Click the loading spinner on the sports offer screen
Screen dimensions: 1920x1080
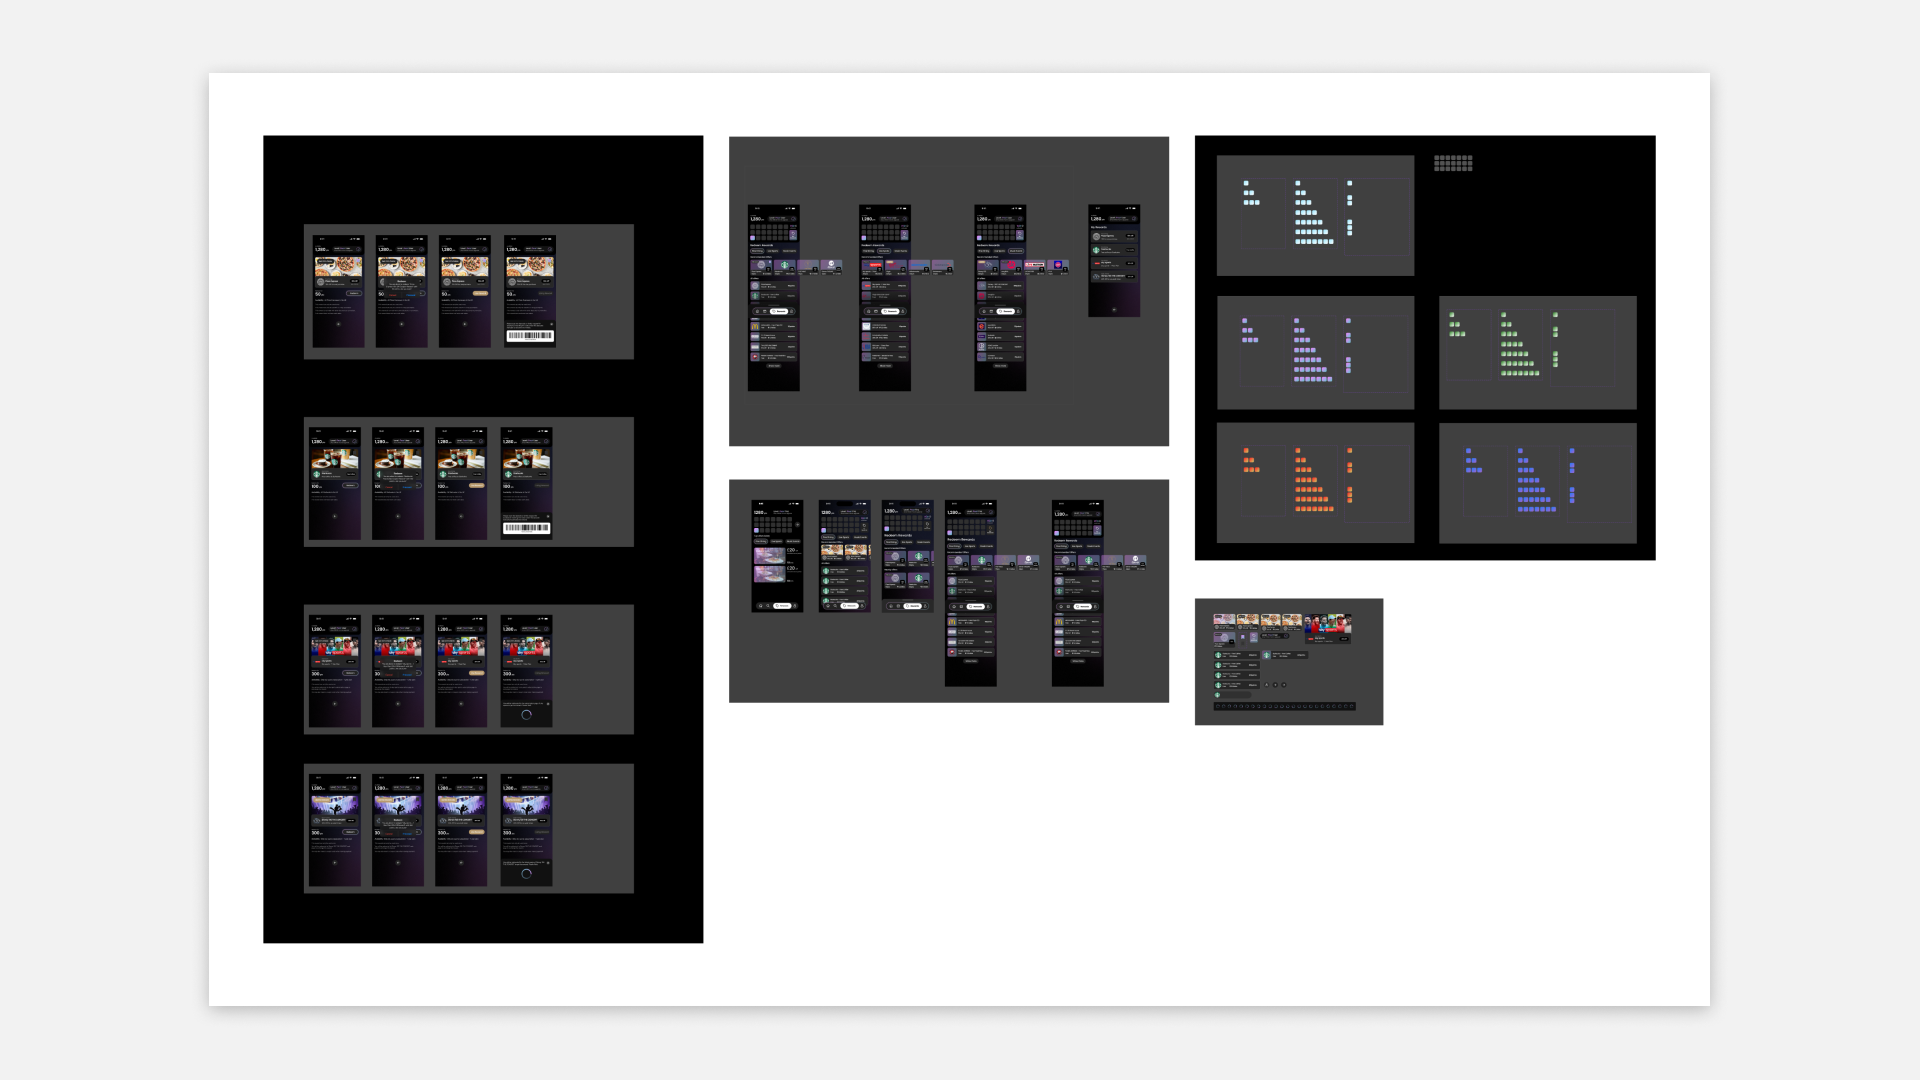tap(526, 714)
